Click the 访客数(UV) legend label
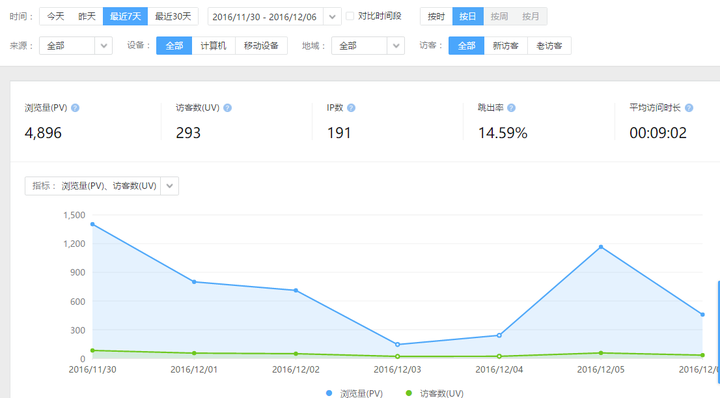 tap(442, 393)
